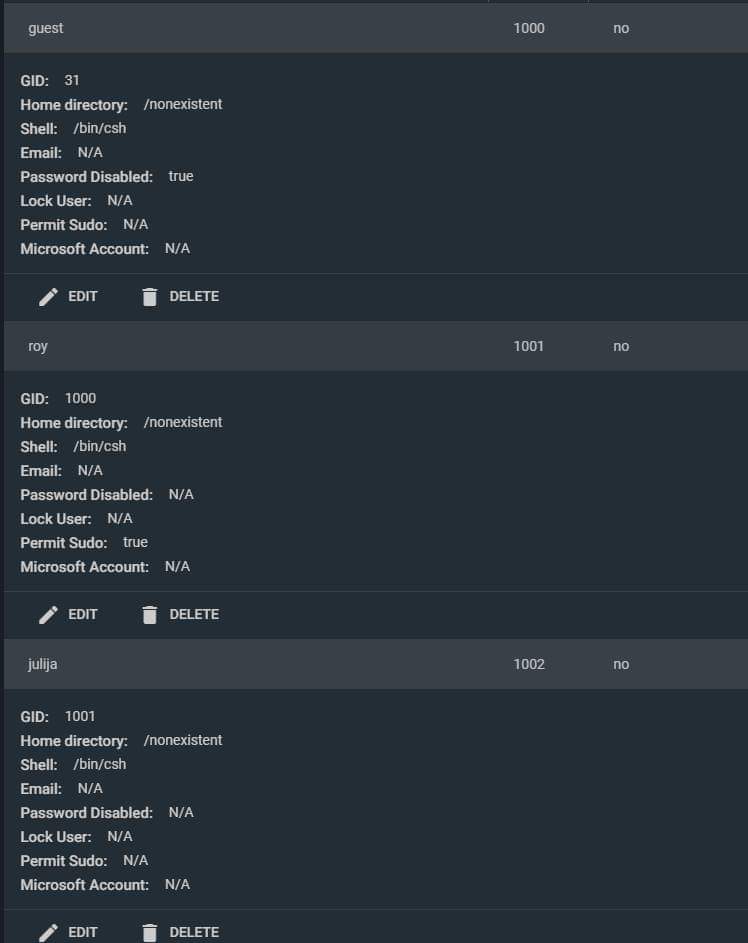This screenshot has width=748, height=943.
Task: Choose EDIT text for julija user
Action: pyautogui.click(x=82, y=932)
